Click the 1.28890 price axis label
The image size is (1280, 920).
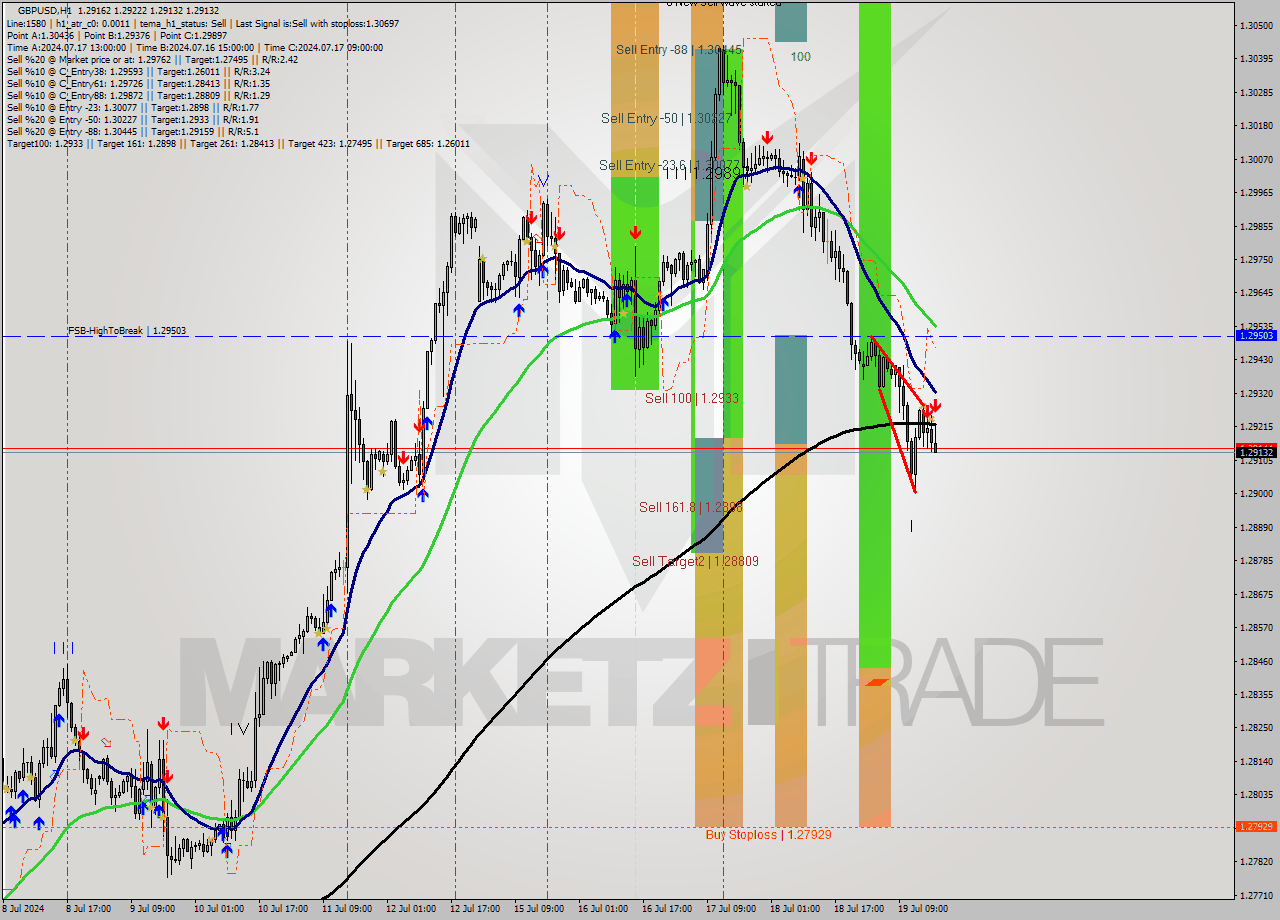(1256, 527)
